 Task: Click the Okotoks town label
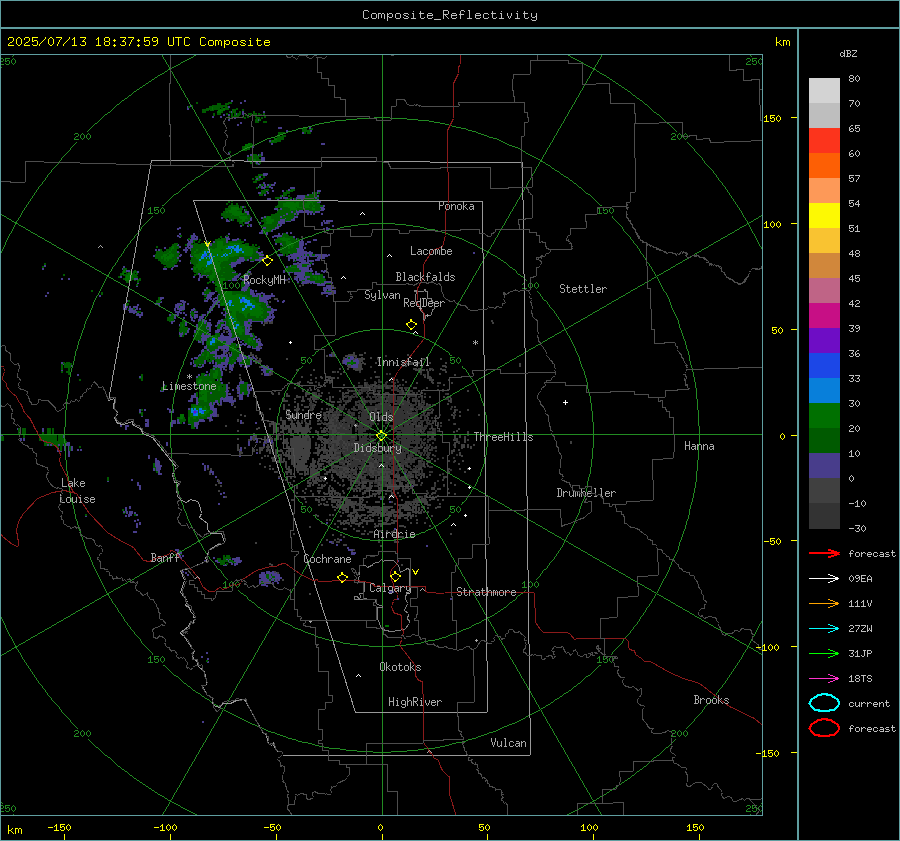click(x=400, y=667)
